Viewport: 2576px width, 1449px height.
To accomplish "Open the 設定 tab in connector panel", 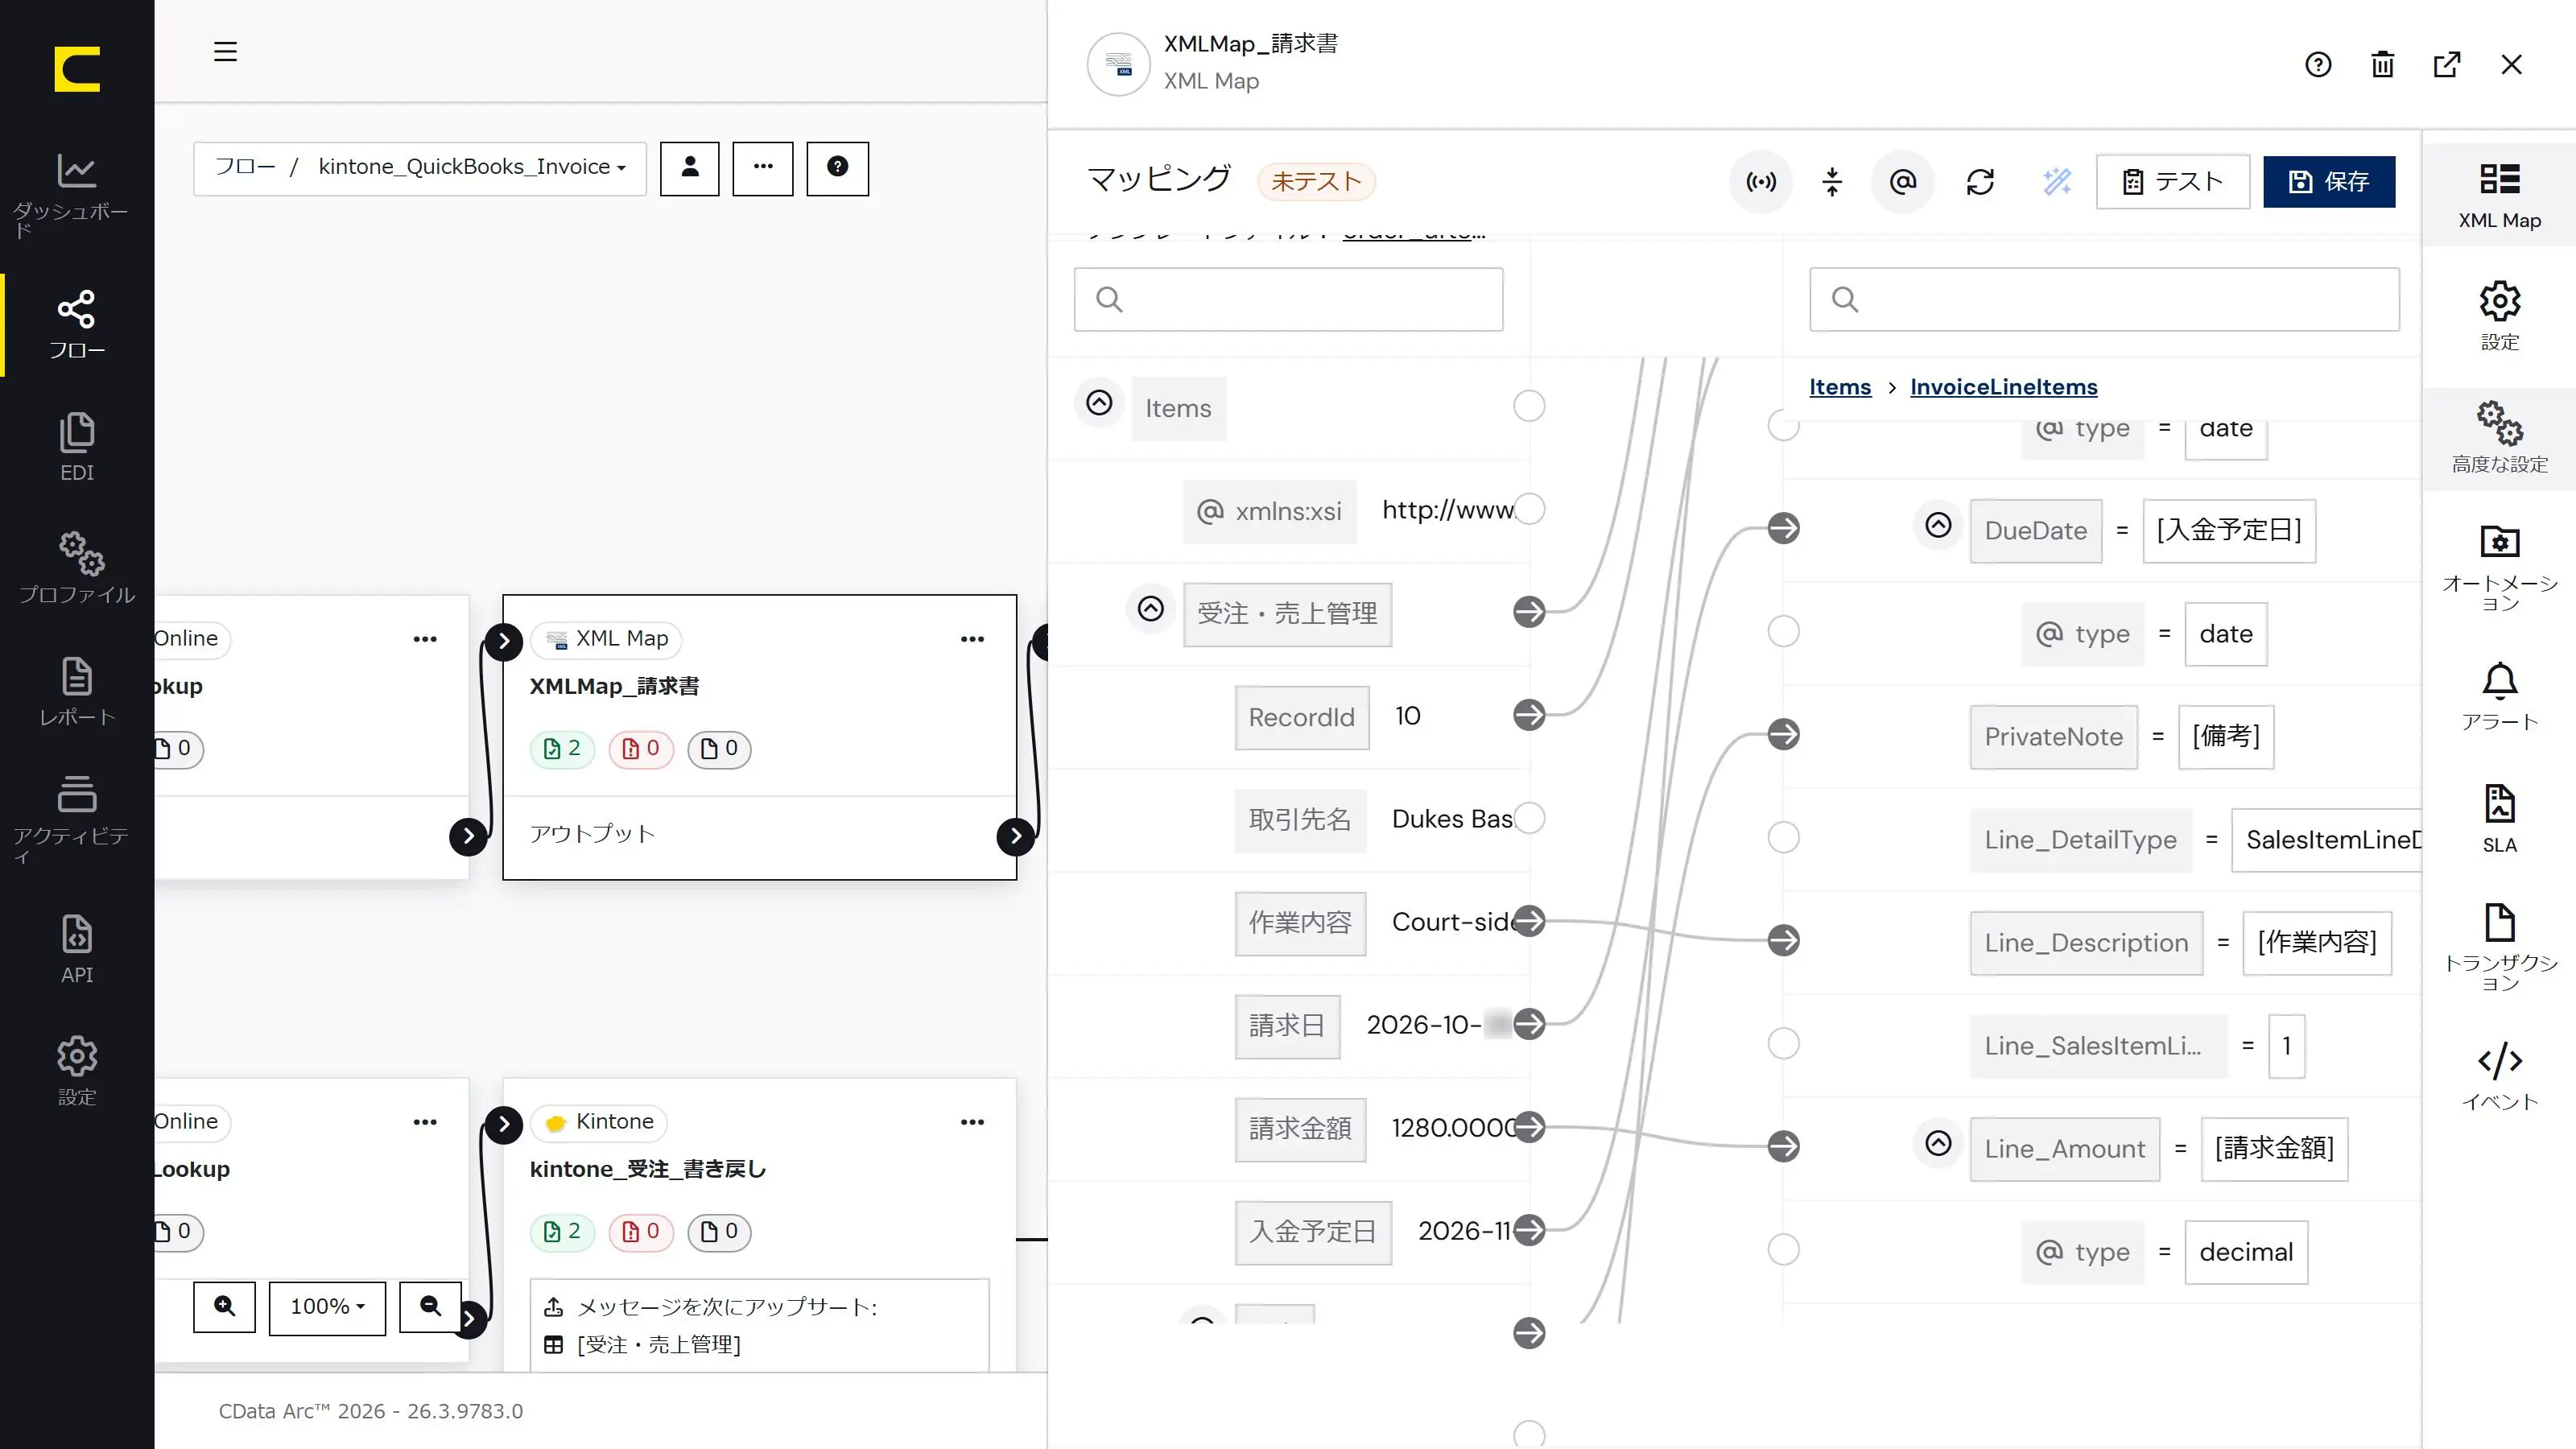I will 2499,317.
